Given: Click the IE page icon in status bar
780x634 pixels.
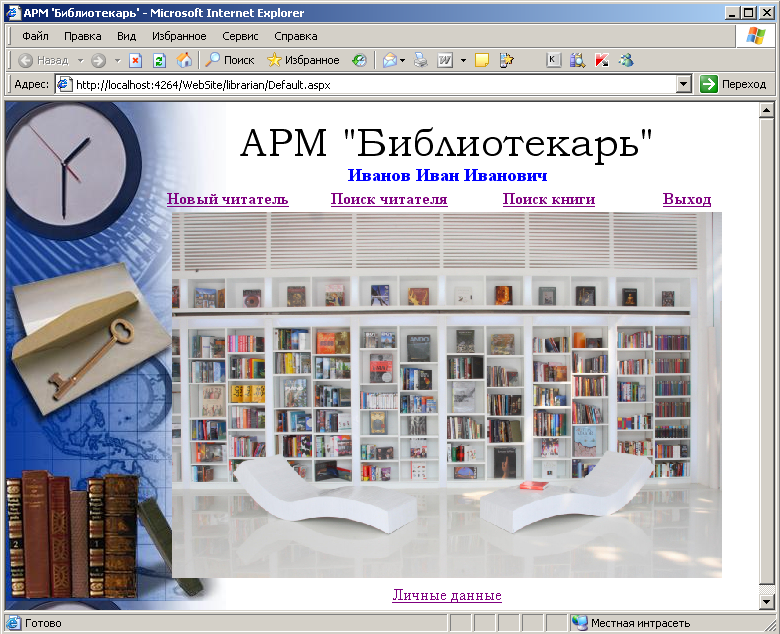Looking at the screenshot, I should [x=14, y=623].
